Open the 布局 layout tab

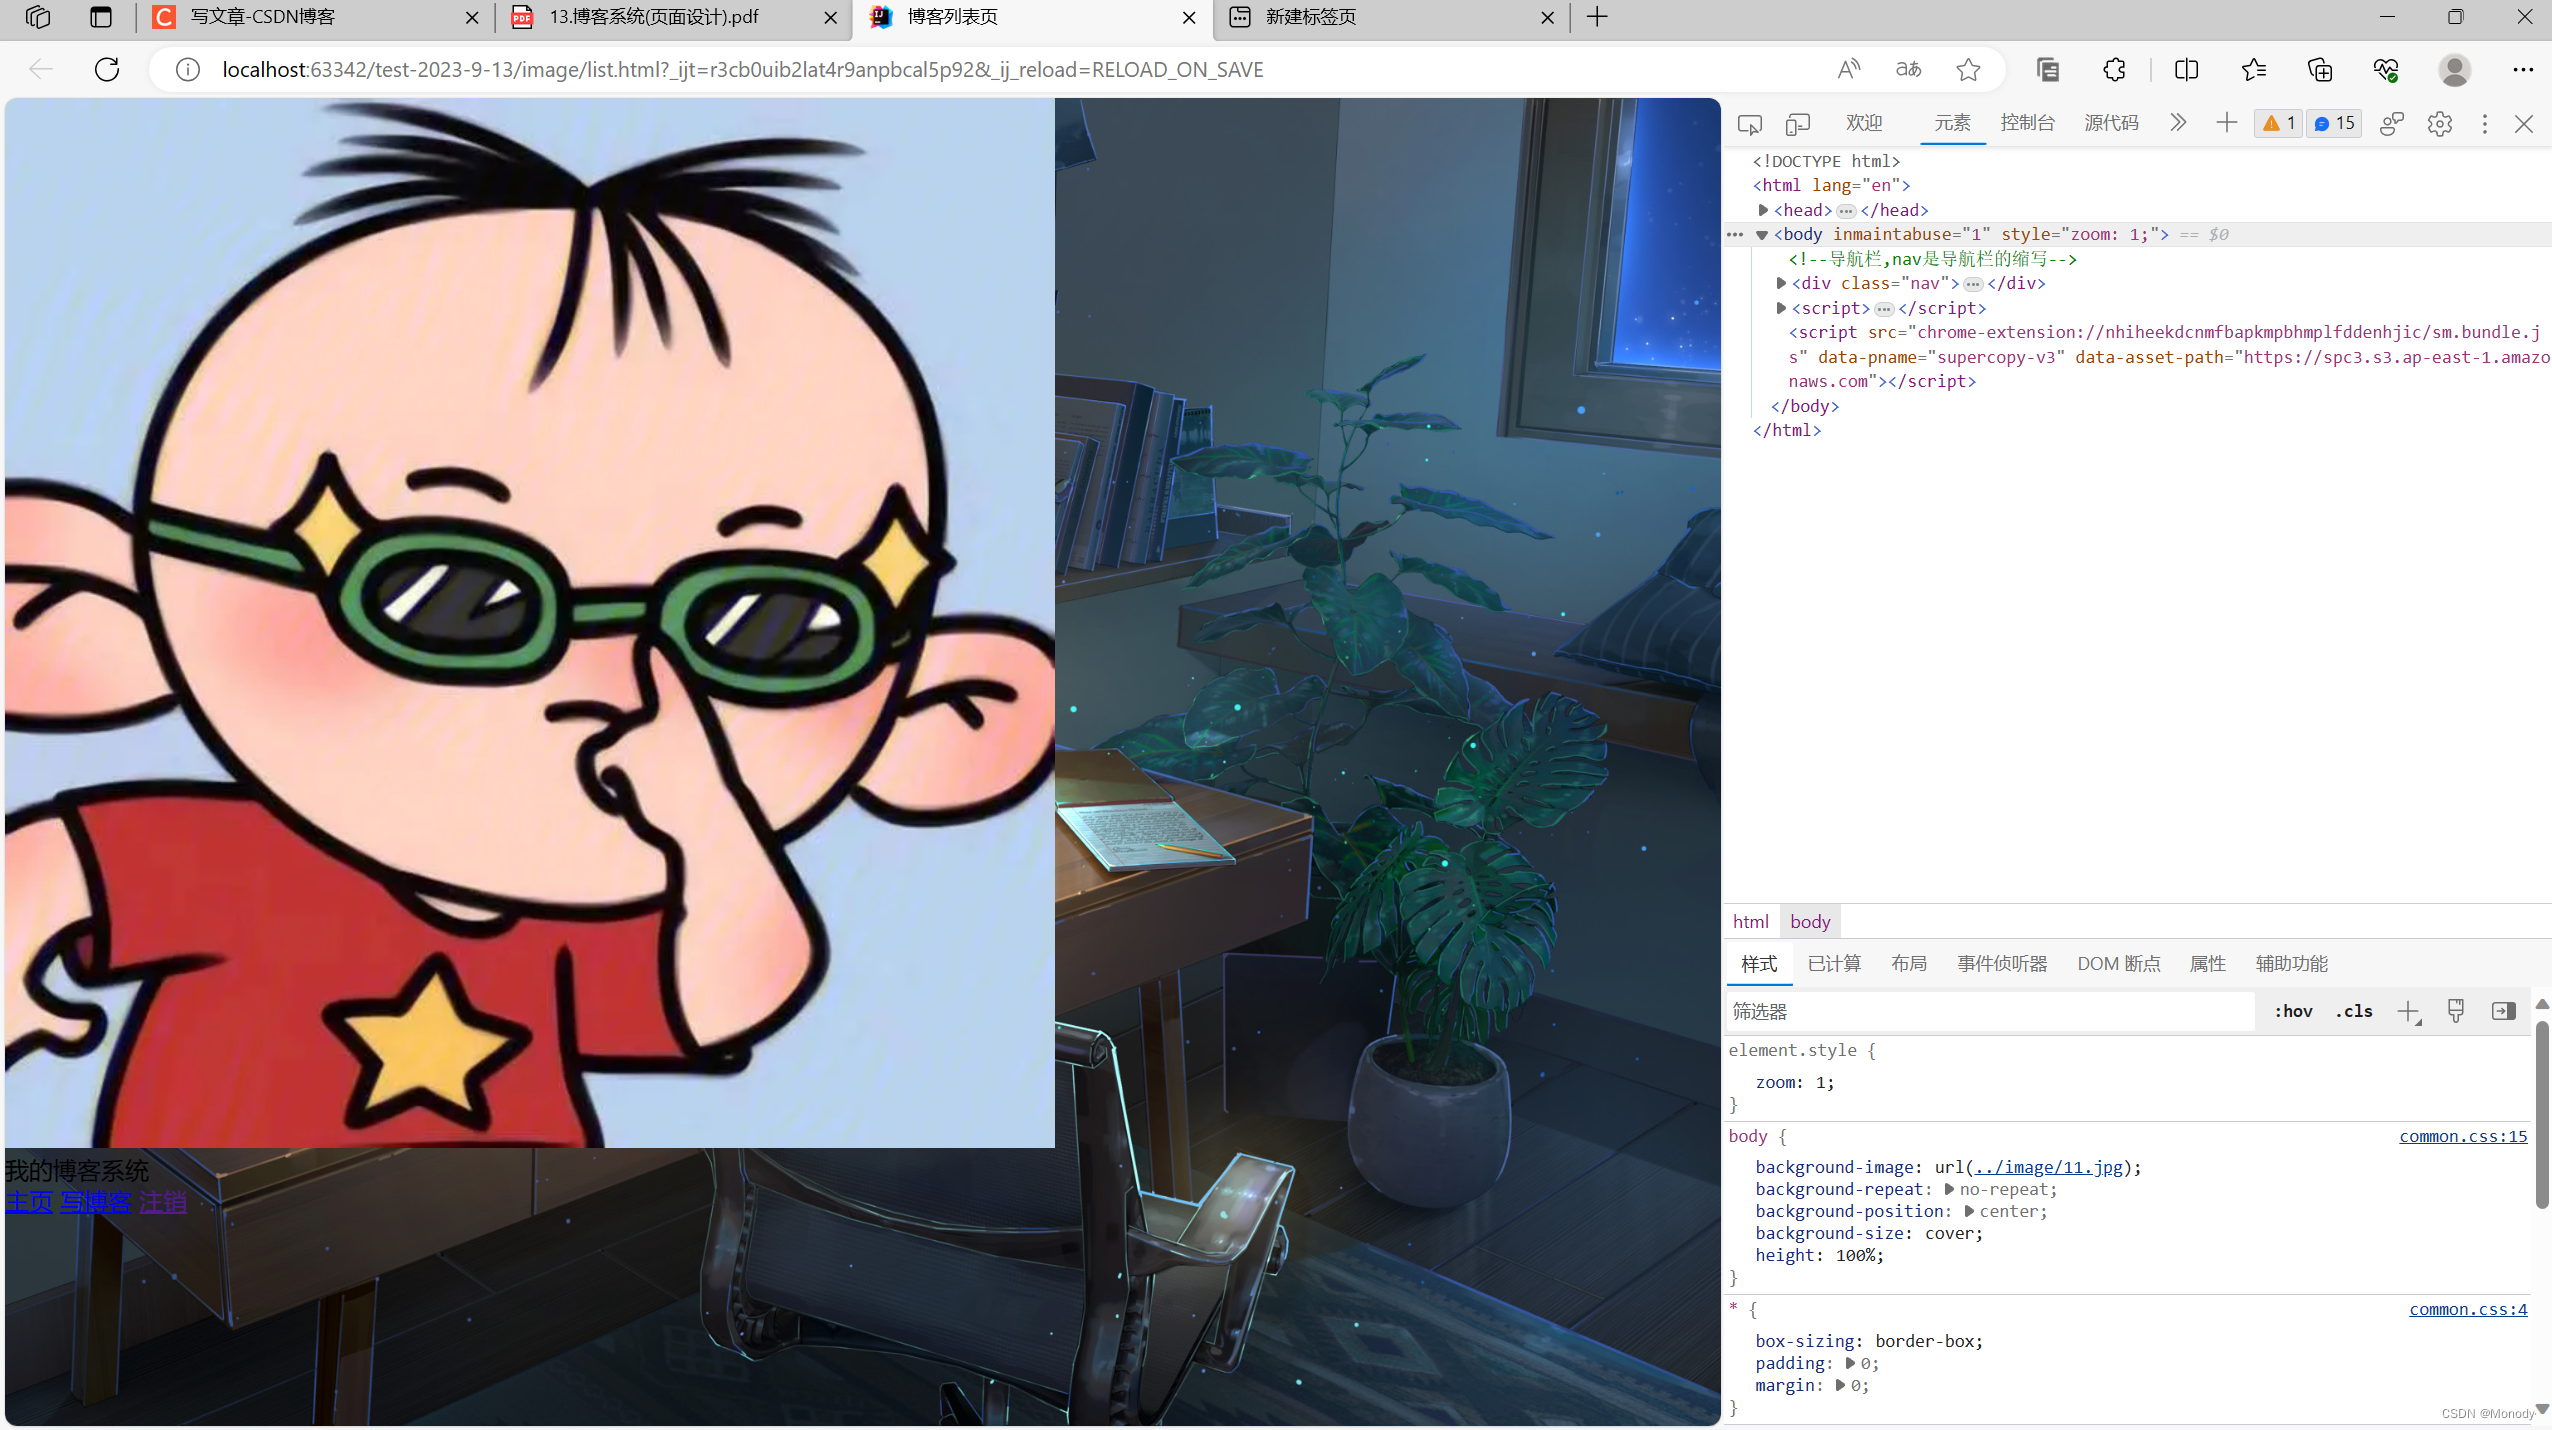(1908, 963)
